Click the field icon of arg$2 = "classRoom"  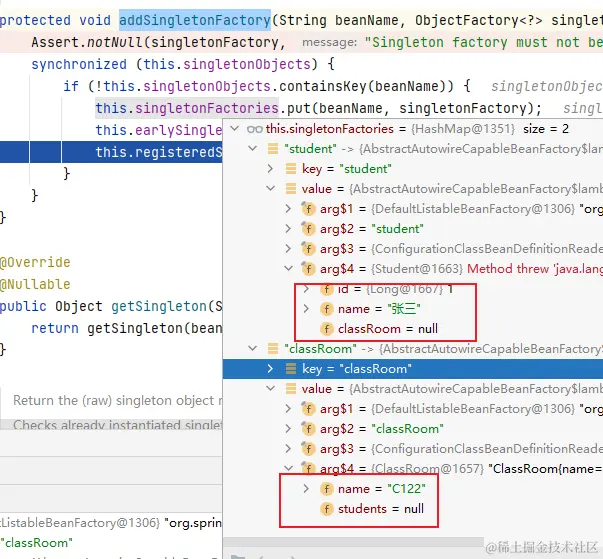click(308, 429)
